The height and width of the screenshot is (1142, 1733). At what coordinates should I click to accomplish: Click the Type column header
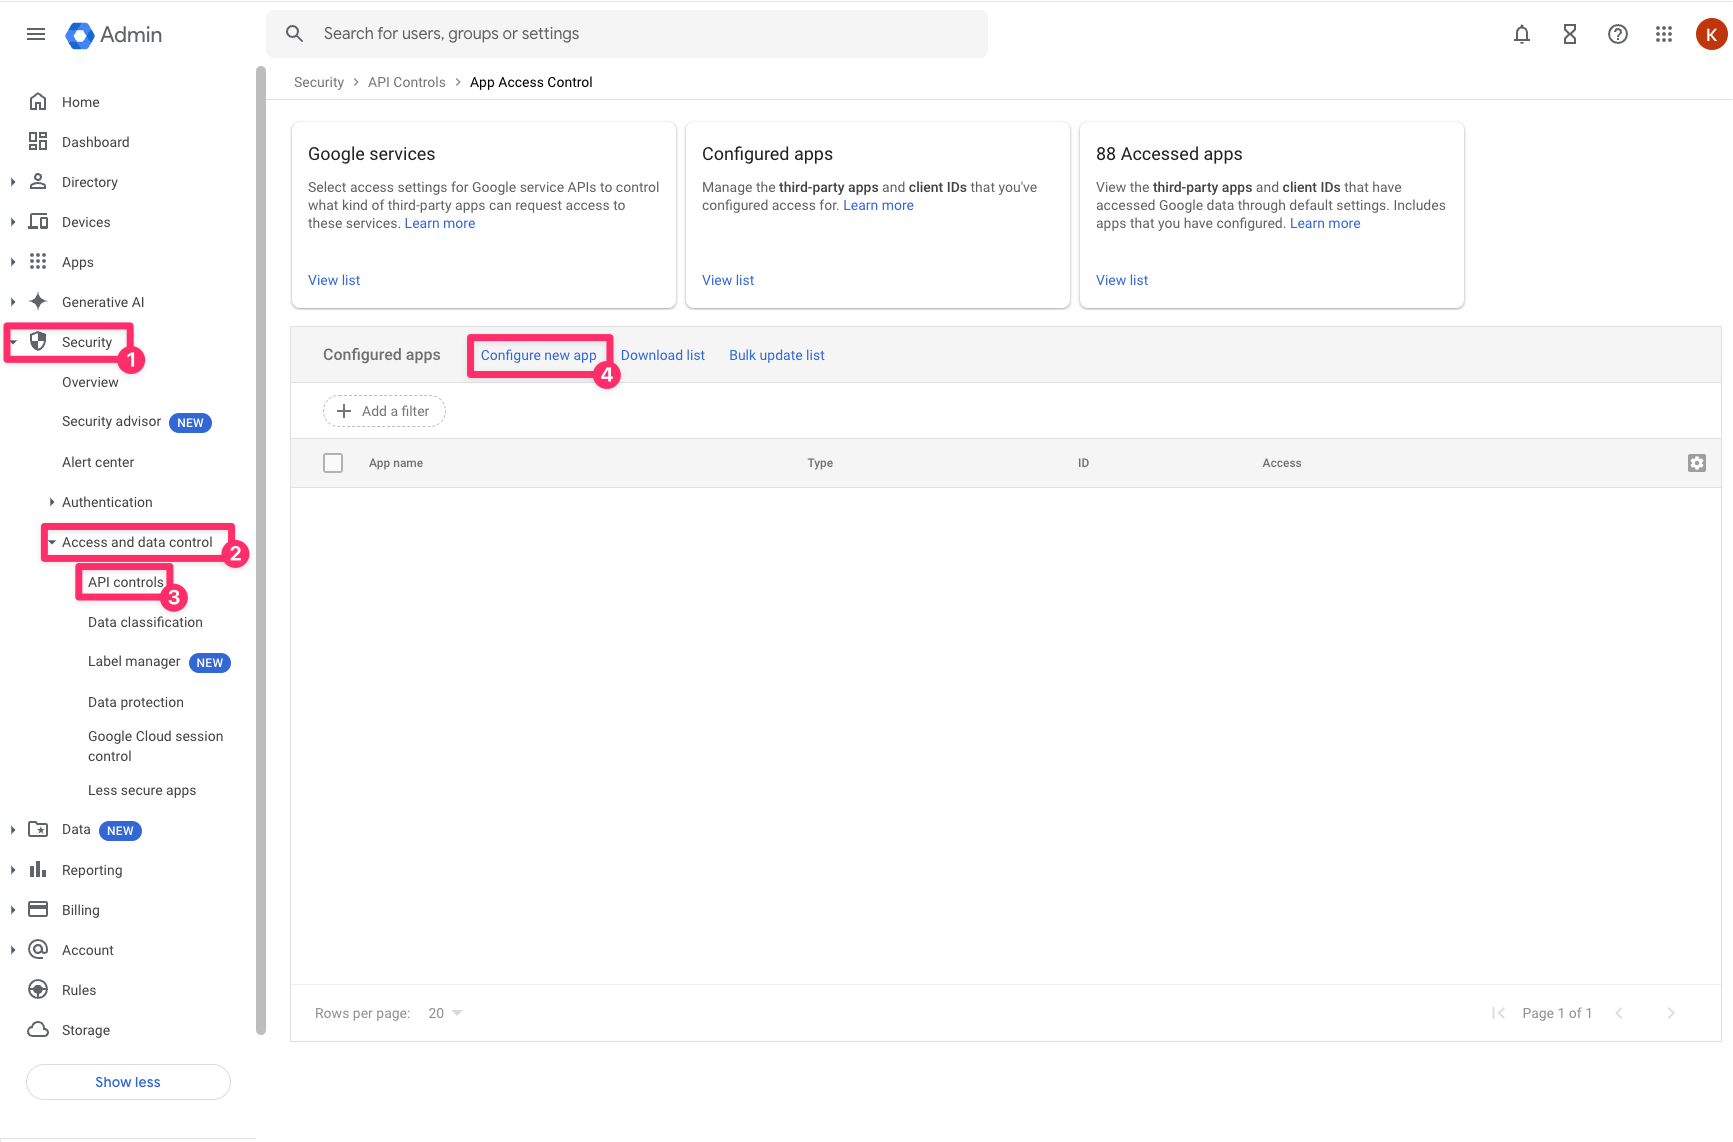pyautogui.click(x=820, y=463)
